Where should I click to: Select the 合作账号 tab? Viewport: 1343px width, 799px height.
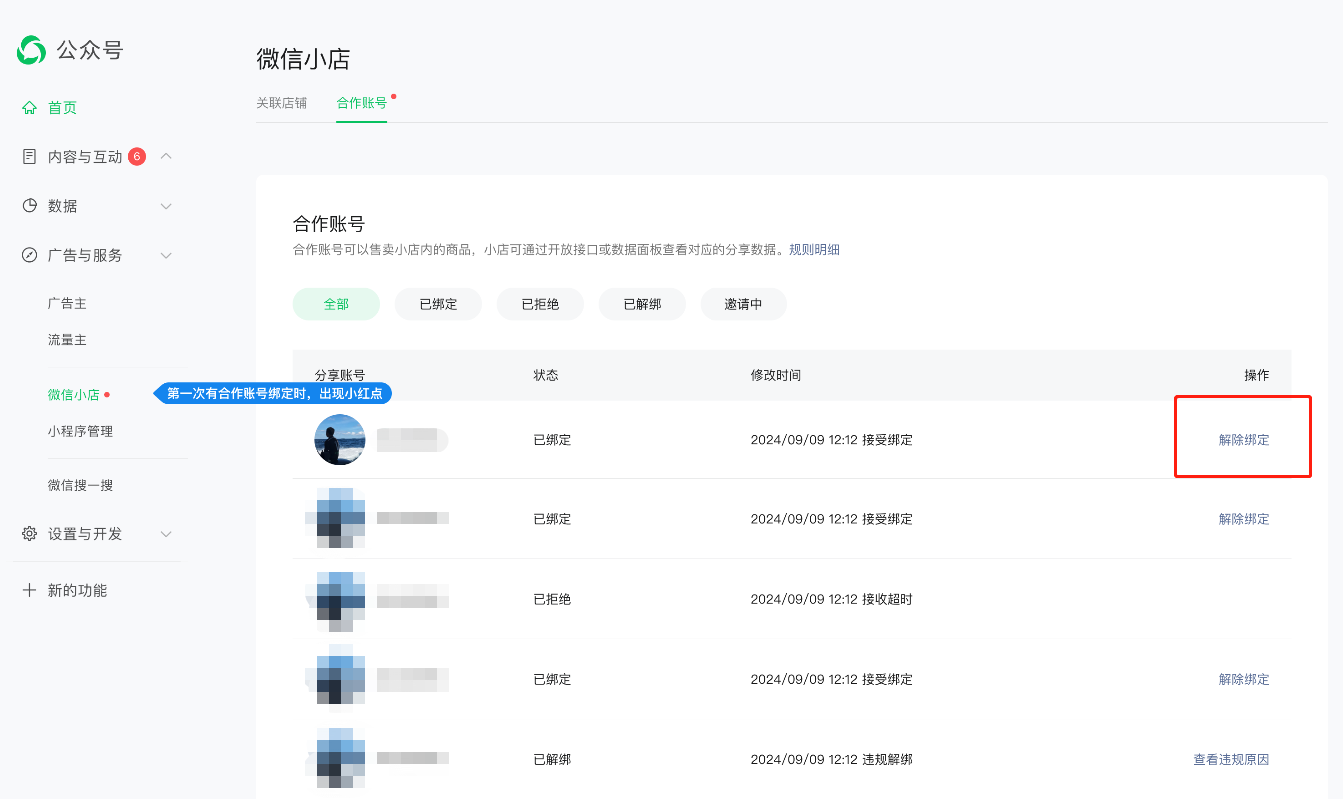[361, 103]
